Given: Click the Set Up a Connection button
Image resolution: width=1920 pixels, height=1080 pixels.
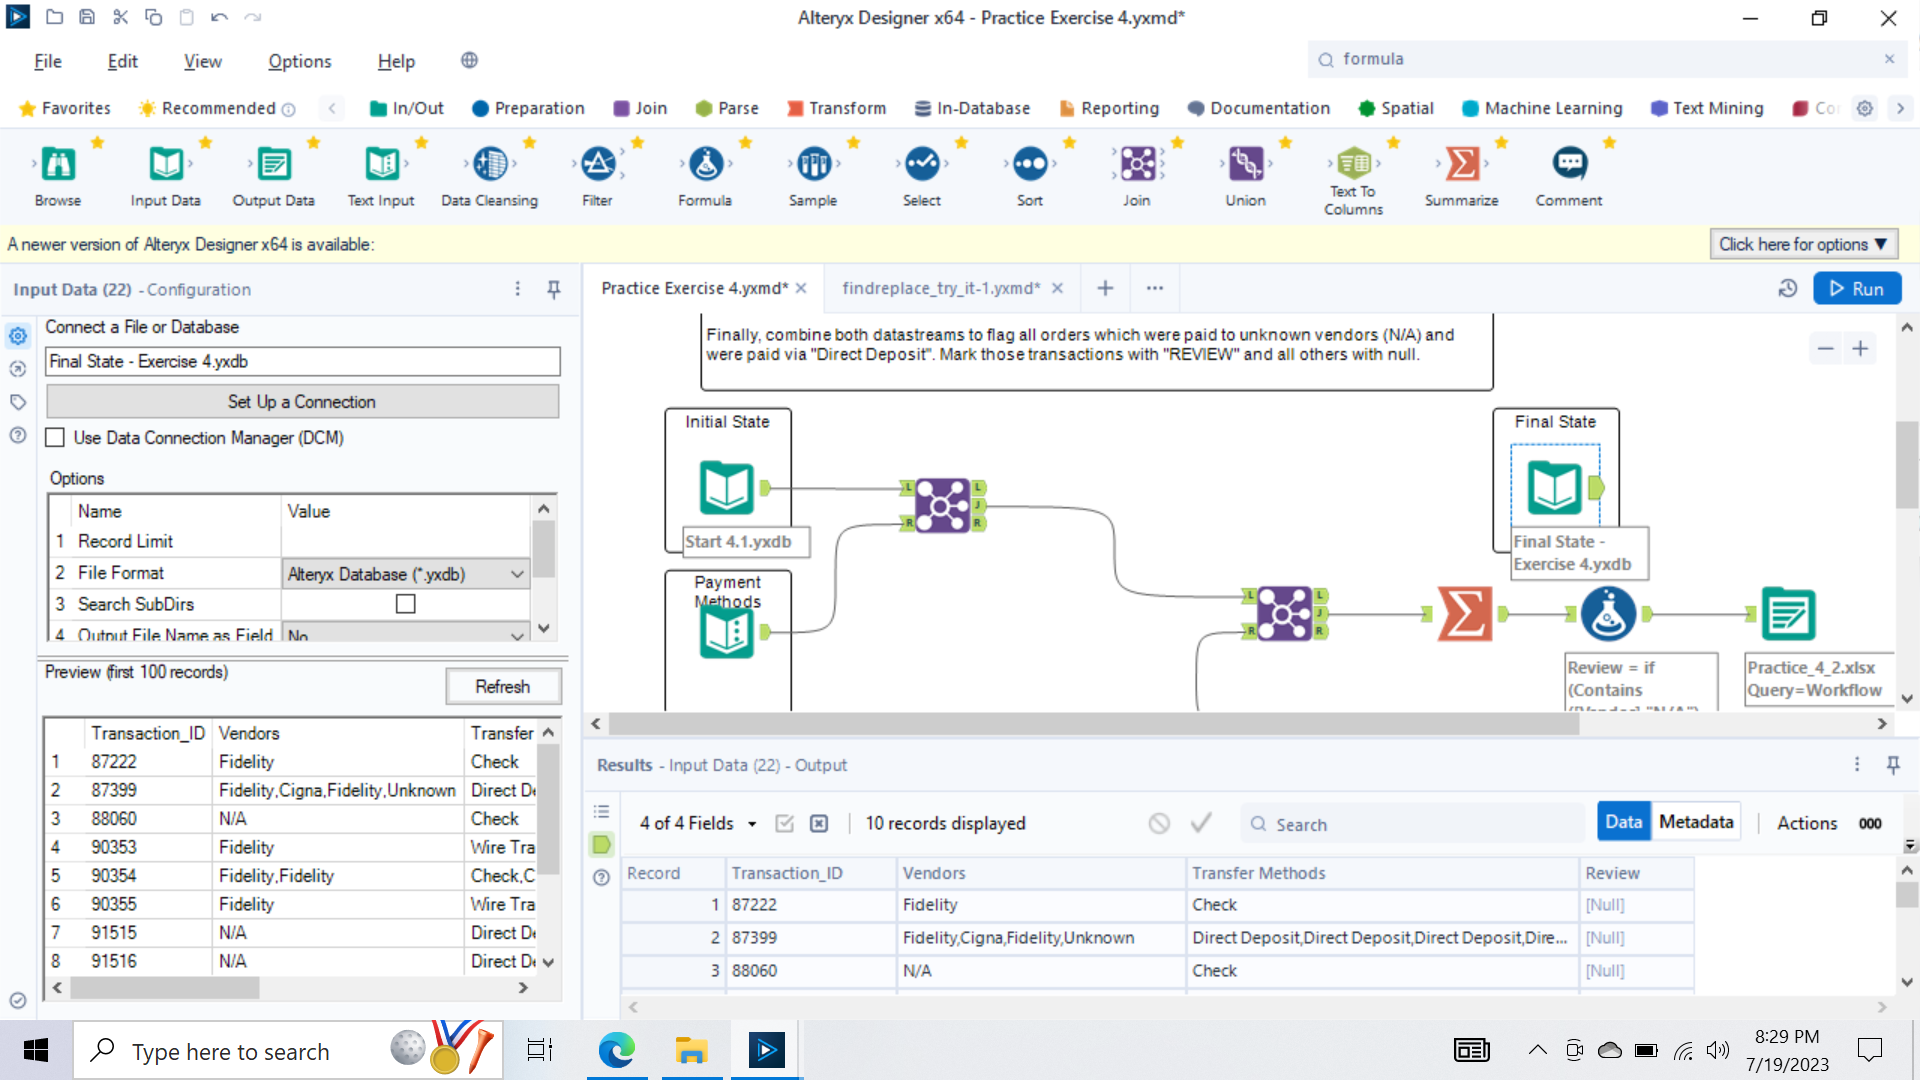Looking at the screenshot, I should (x=302, y=401).
